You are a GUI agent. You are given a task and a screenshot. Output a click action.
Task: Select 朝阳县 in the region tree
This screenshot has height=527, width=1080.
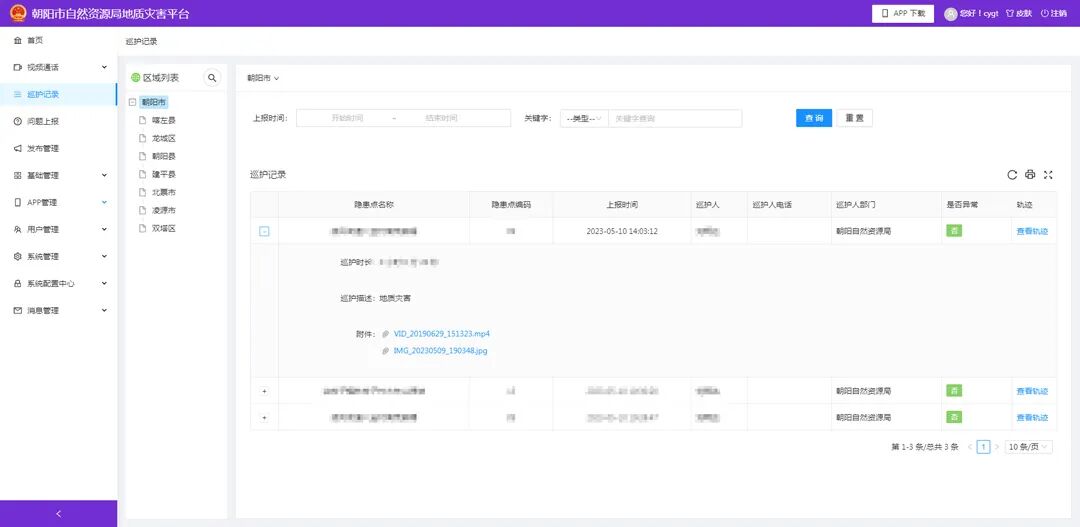coord(163,156)
